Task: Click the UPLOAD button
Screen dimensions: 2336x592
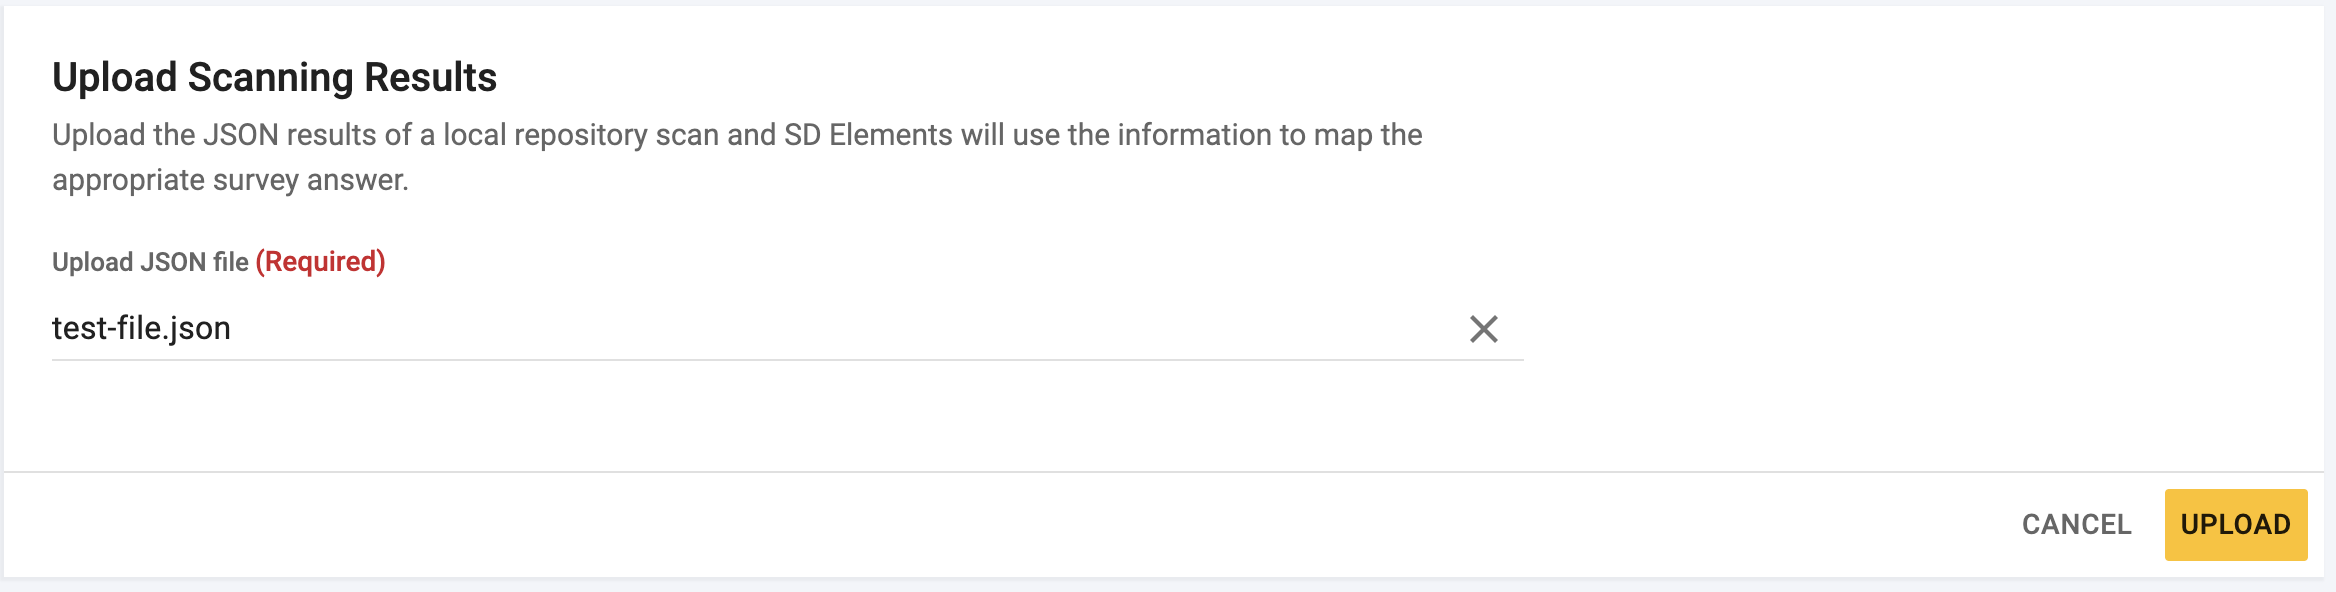Action: pos(2237,524)
